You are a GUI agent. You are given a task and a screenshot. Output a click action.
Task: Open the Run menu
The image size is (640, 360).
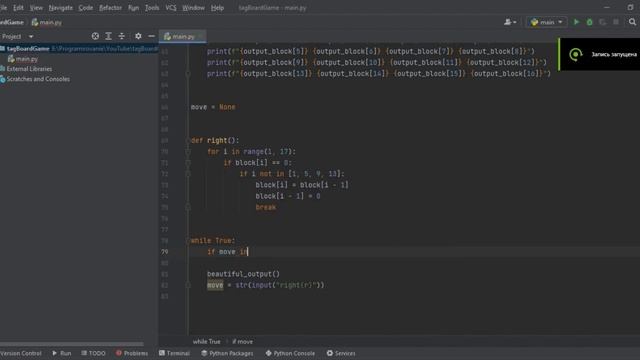click(x=133, y=7)
